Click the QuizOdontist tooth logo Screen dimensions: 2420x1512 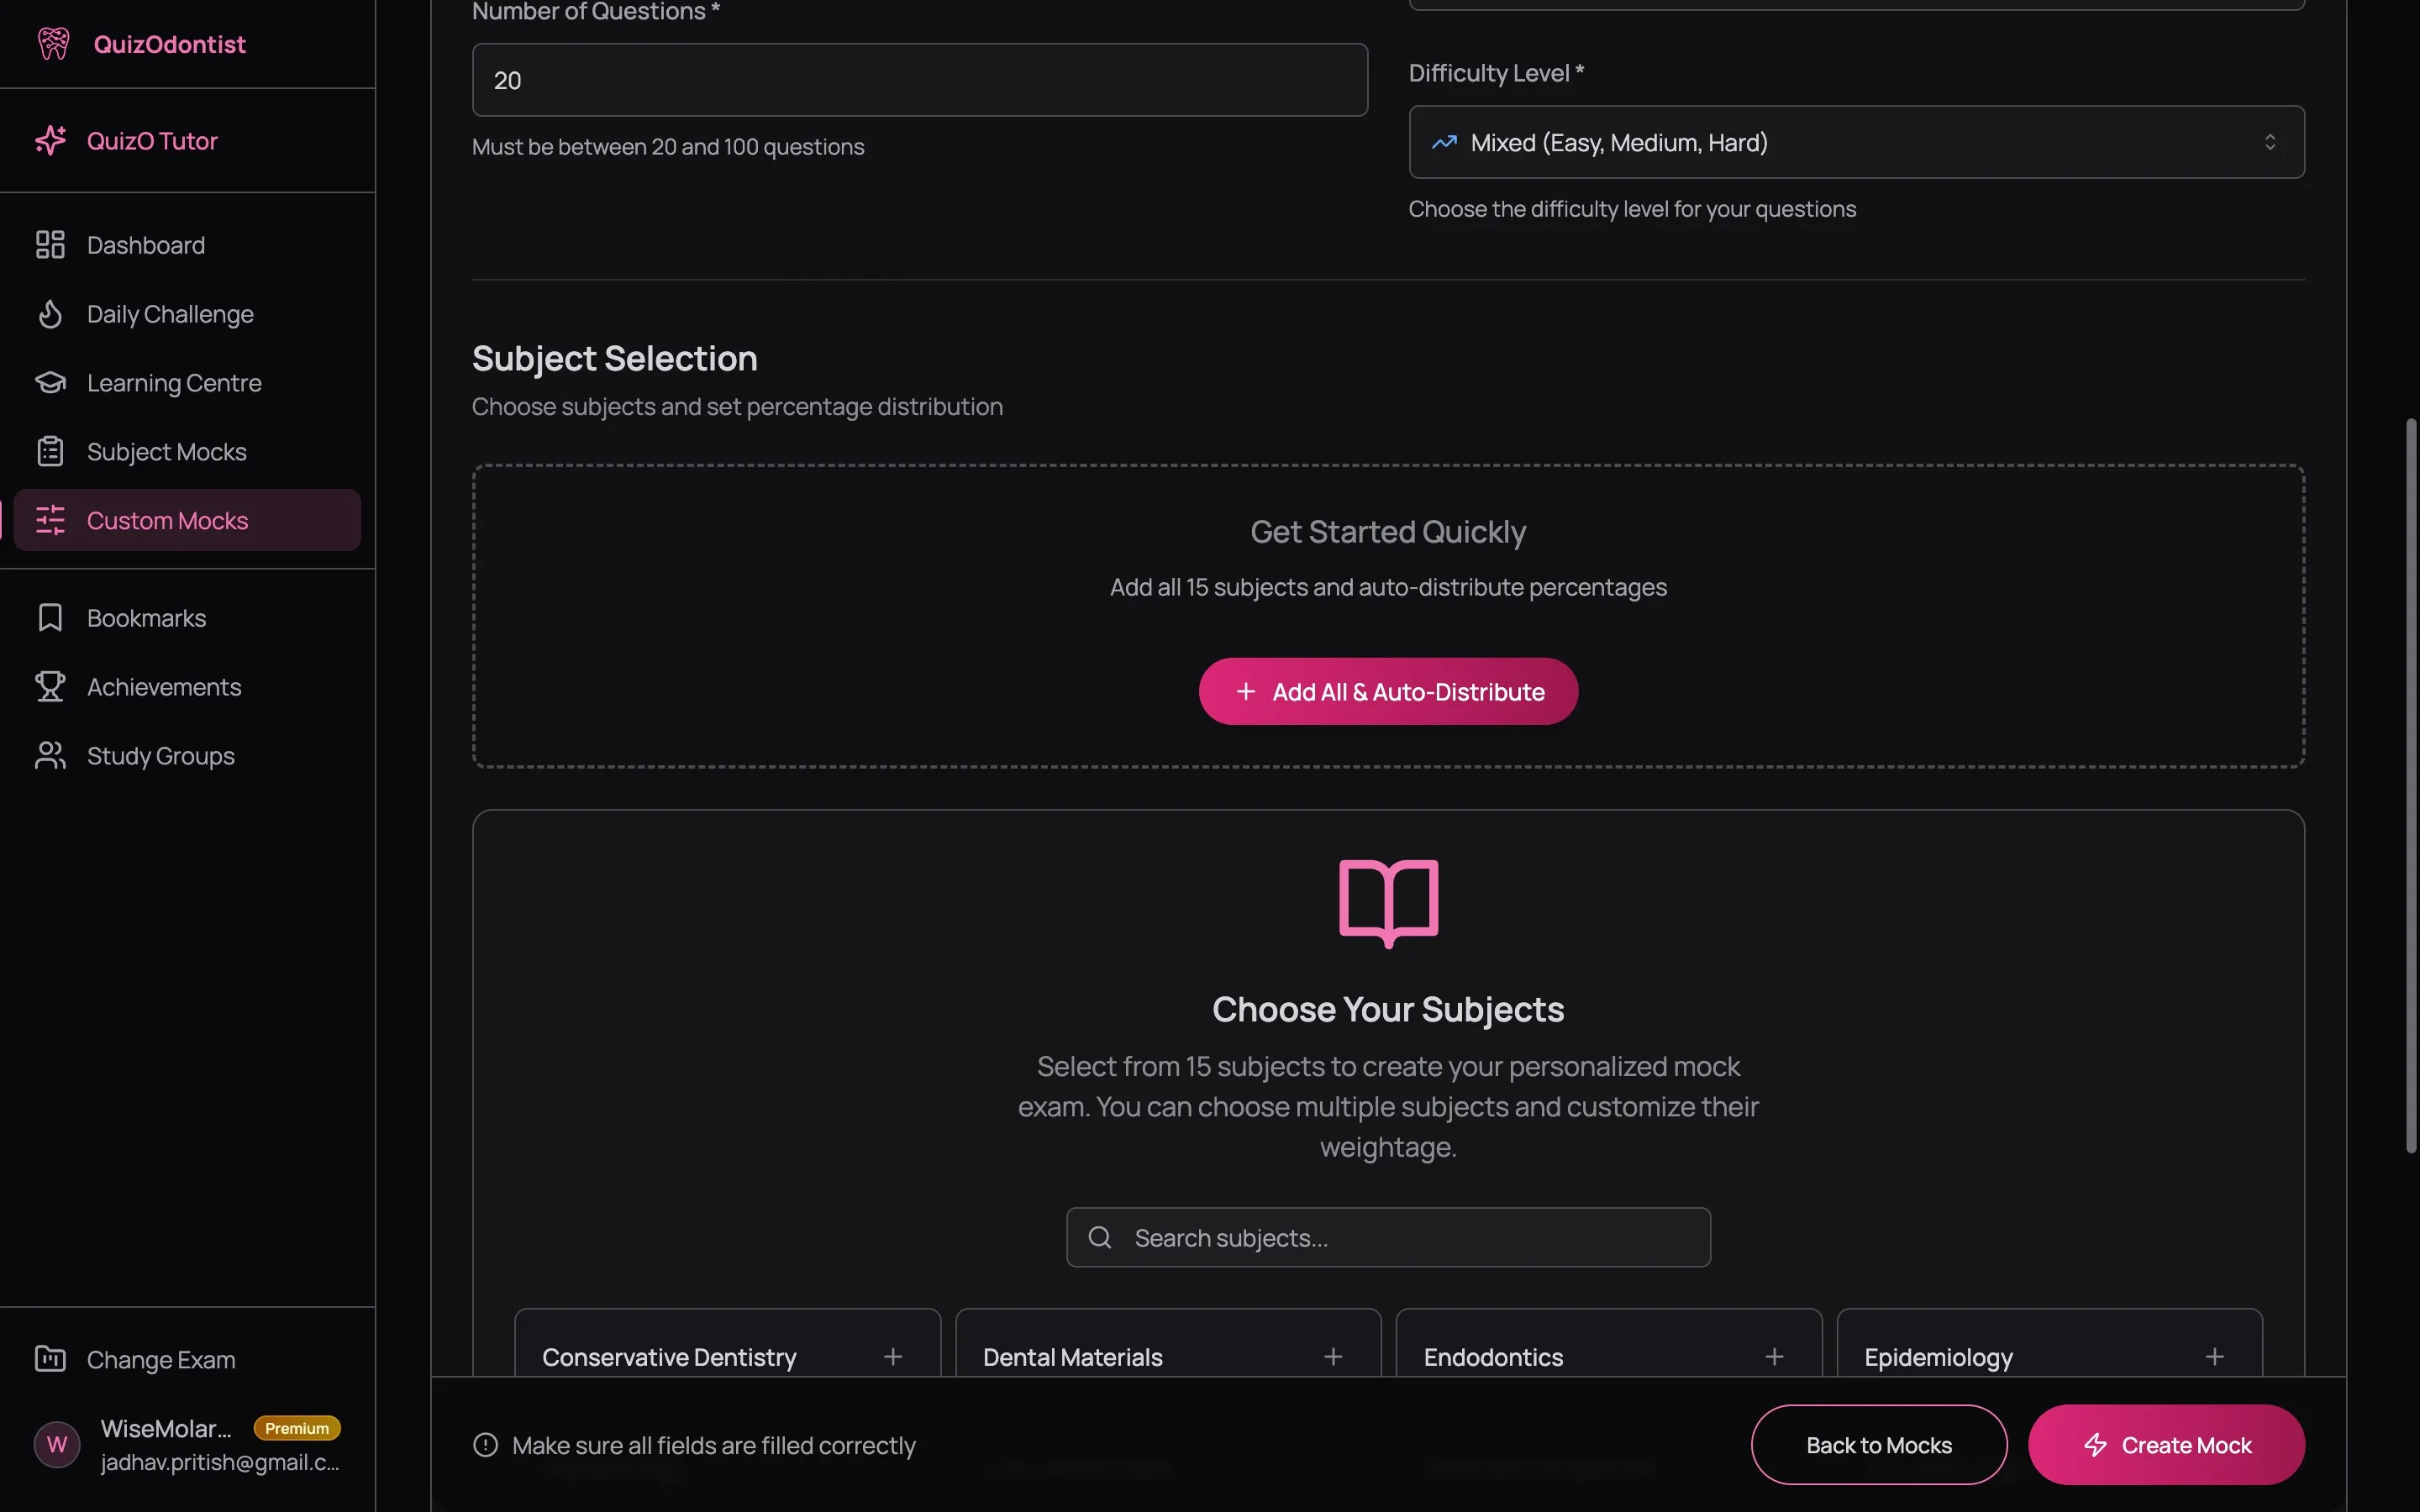click(x=52, y=43)
